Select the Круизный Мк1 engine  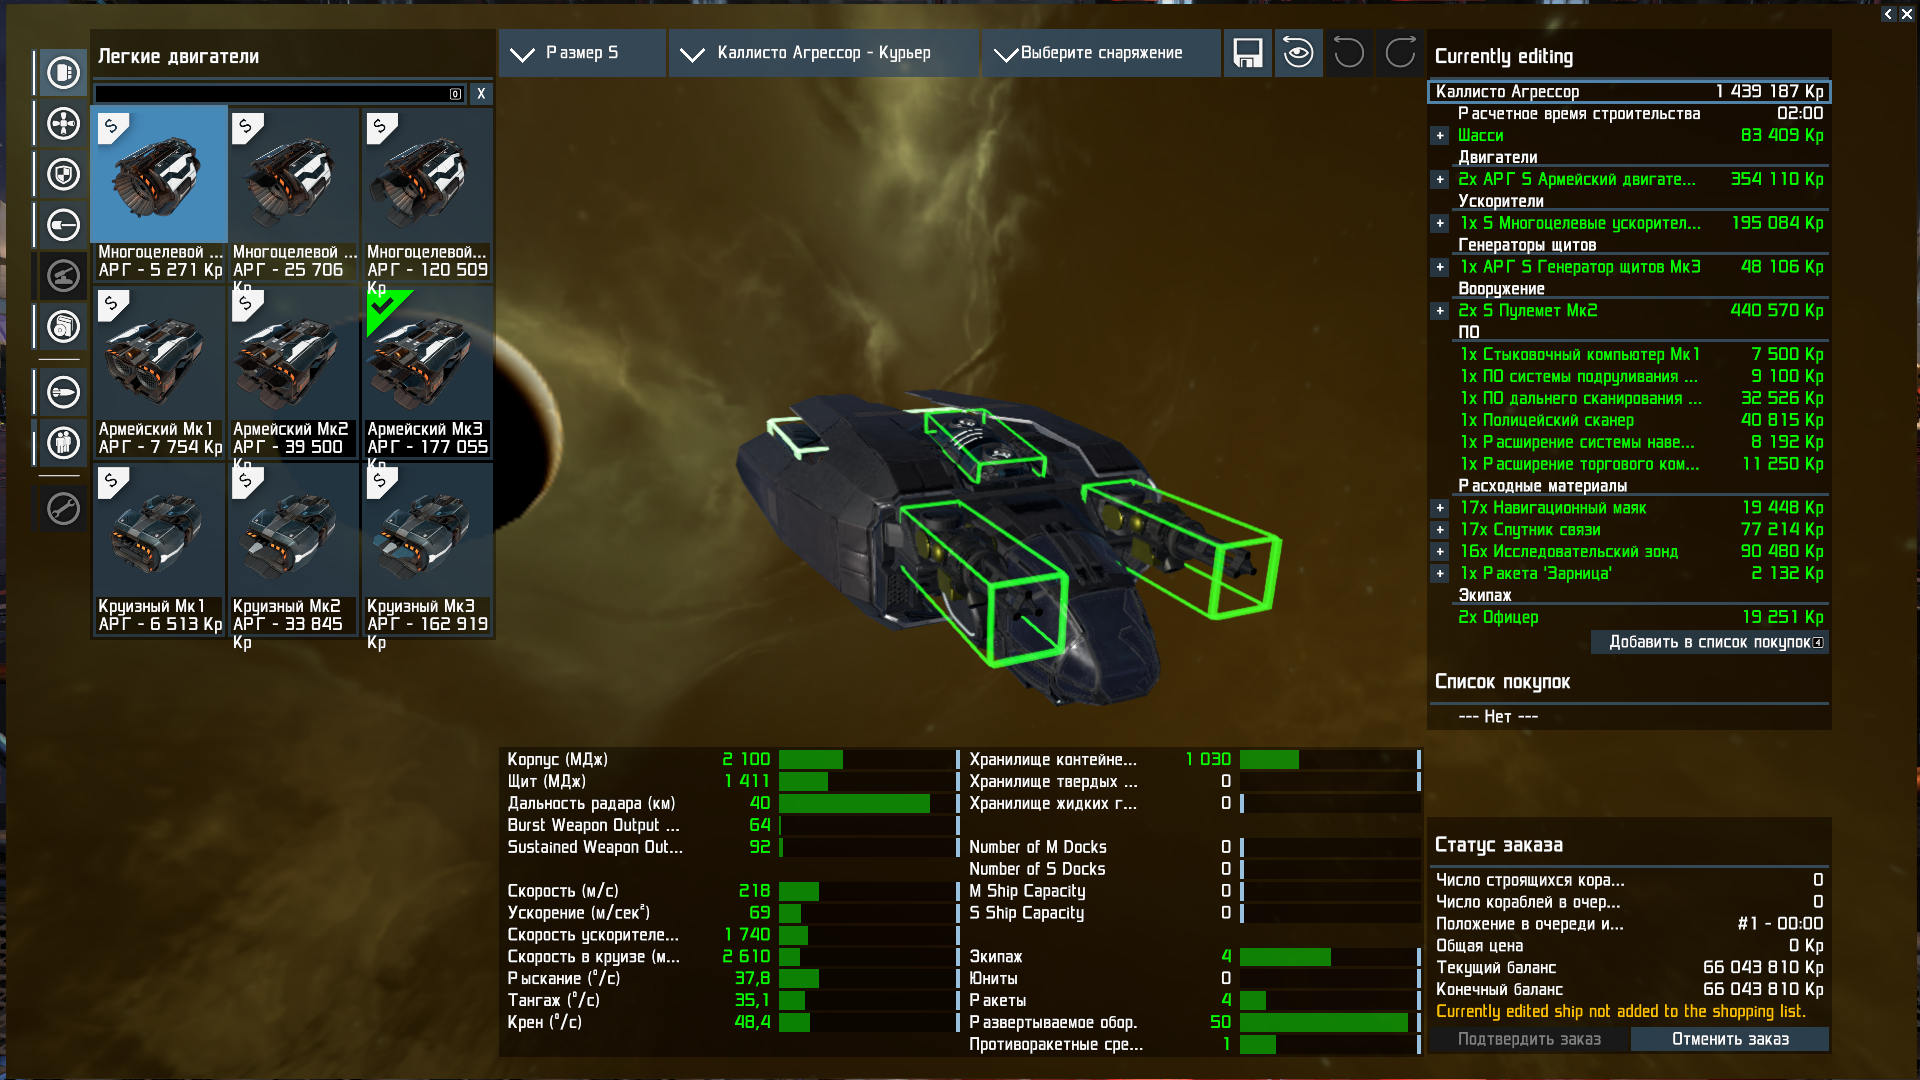pos(159,548)
